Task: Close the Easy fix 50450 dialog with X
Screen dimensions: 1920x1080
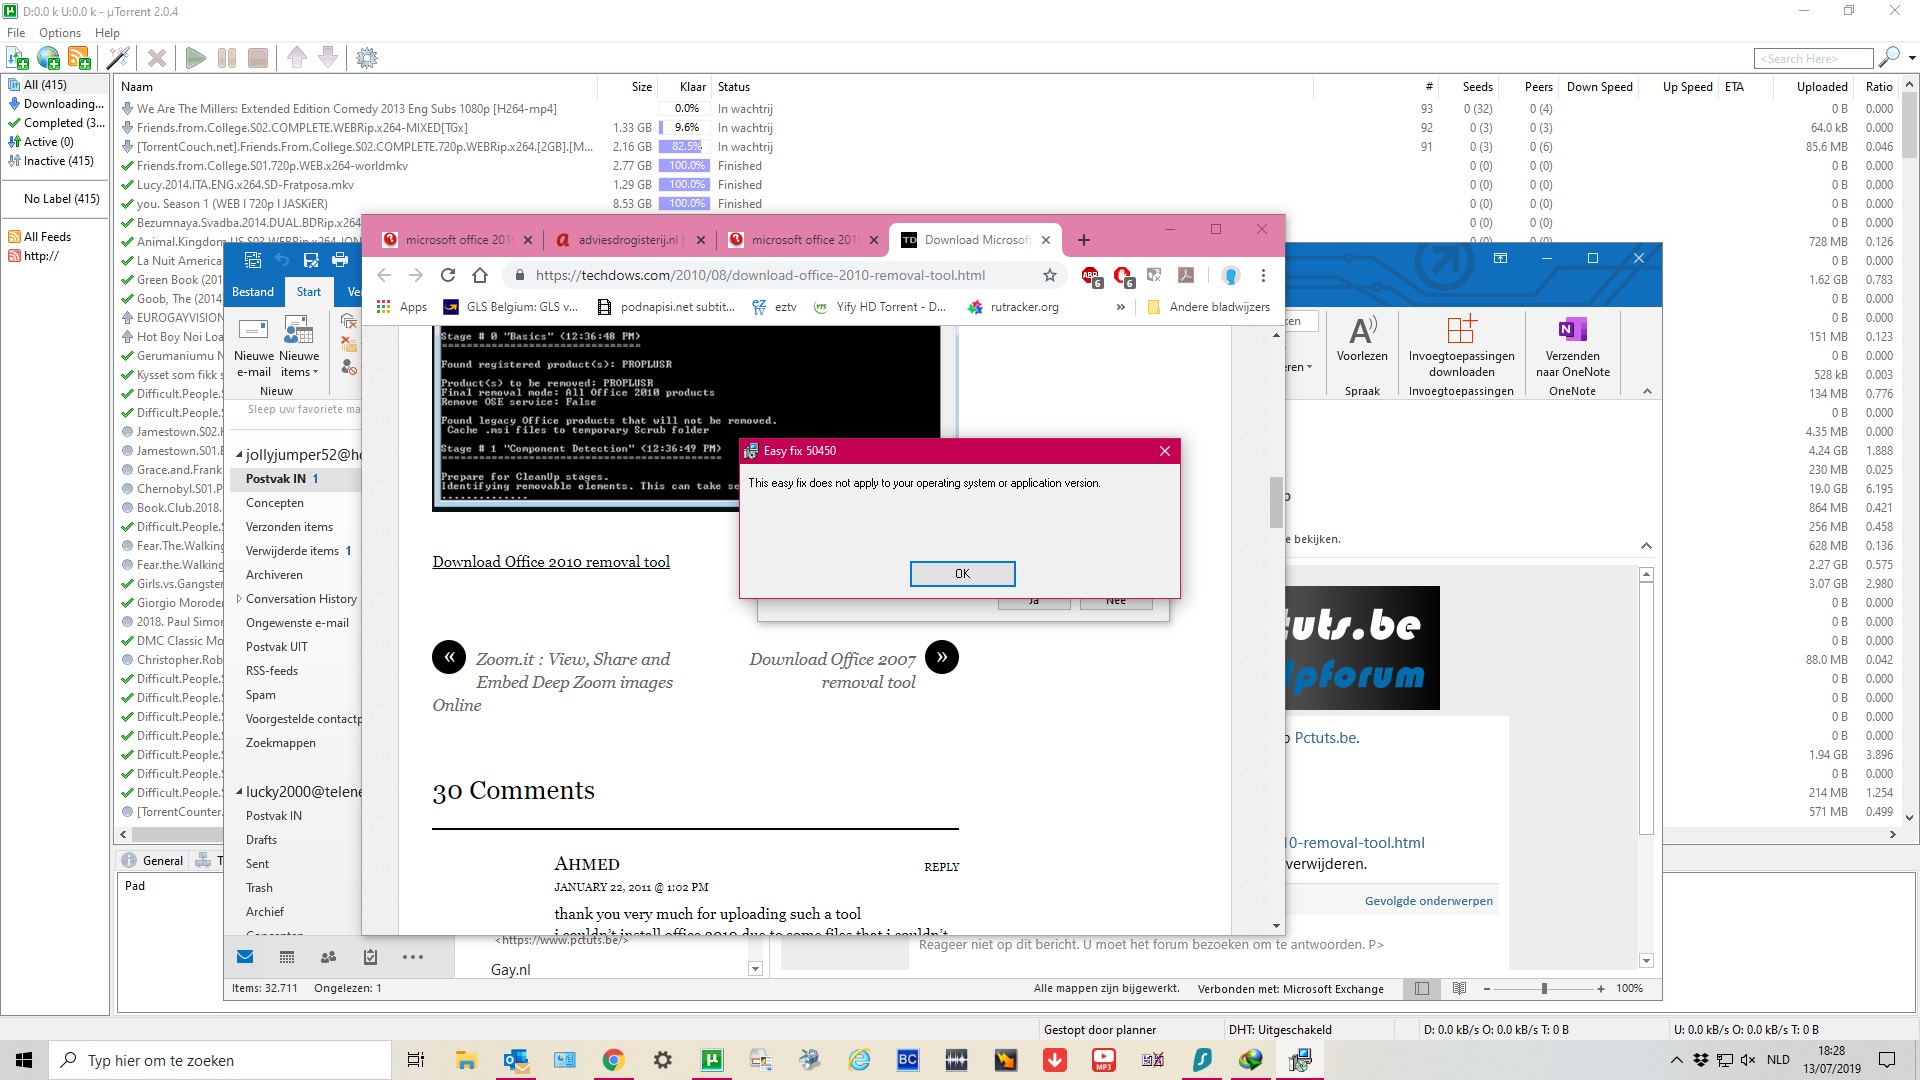Action: tap(1165, 451)
